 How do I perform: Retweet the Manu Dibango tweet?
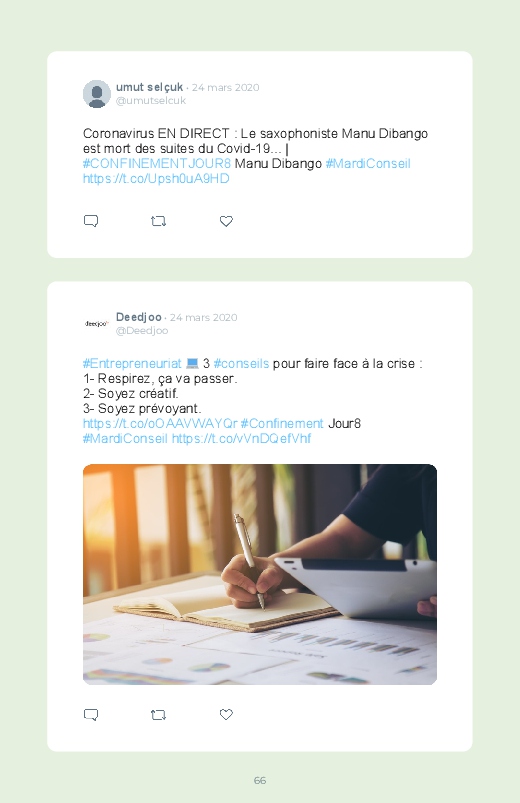(158, 221)
